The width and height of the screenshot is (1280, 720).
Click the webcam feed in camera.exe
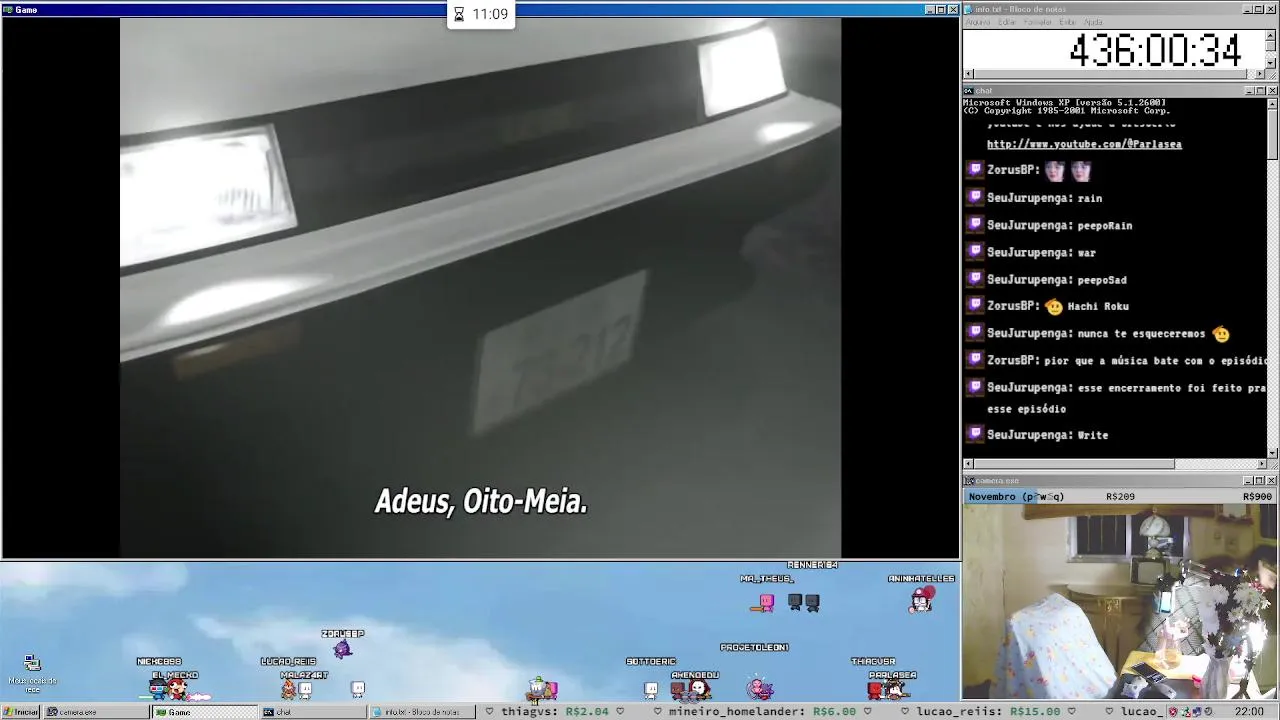[x=1120, y=602]
